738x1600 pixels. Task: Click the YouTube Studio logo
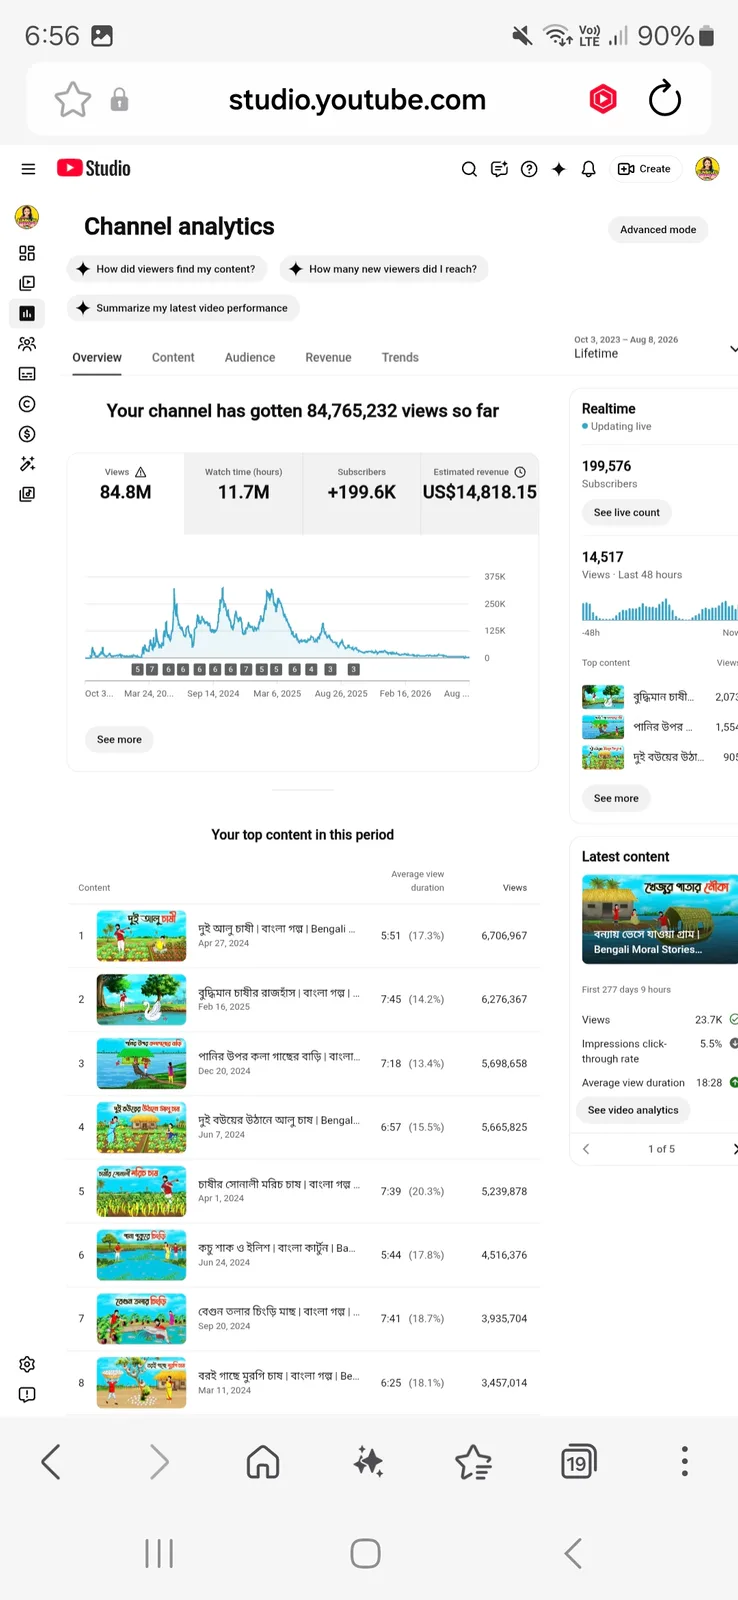coord(94,168)
